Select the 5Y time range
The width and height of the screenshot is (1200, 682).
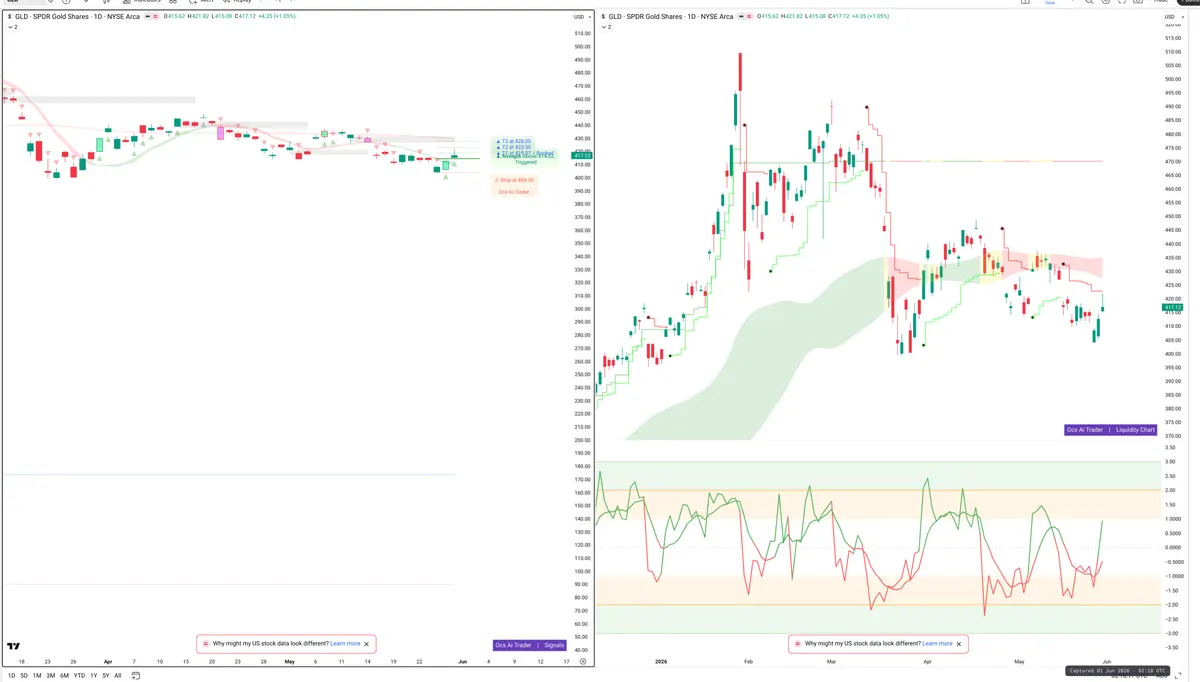click(106, 676)
